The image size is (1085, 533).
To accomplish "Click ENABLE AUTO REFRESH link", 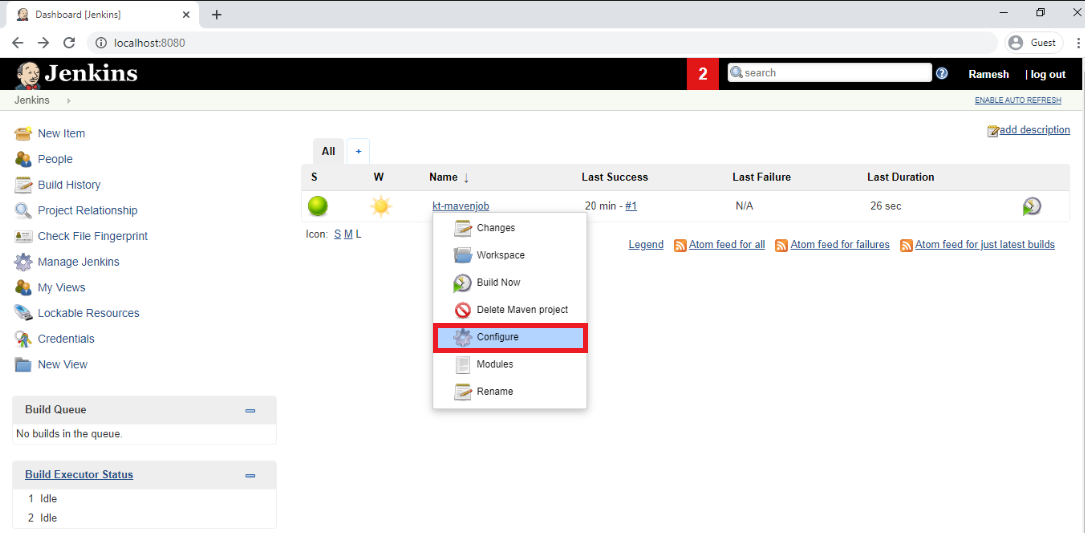I will point(1018,100).
